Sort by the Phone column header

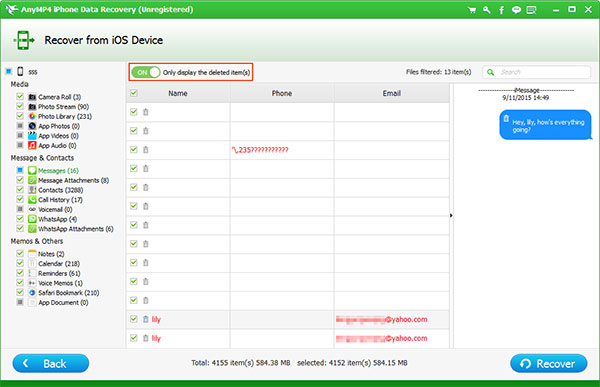coord(282,93)
